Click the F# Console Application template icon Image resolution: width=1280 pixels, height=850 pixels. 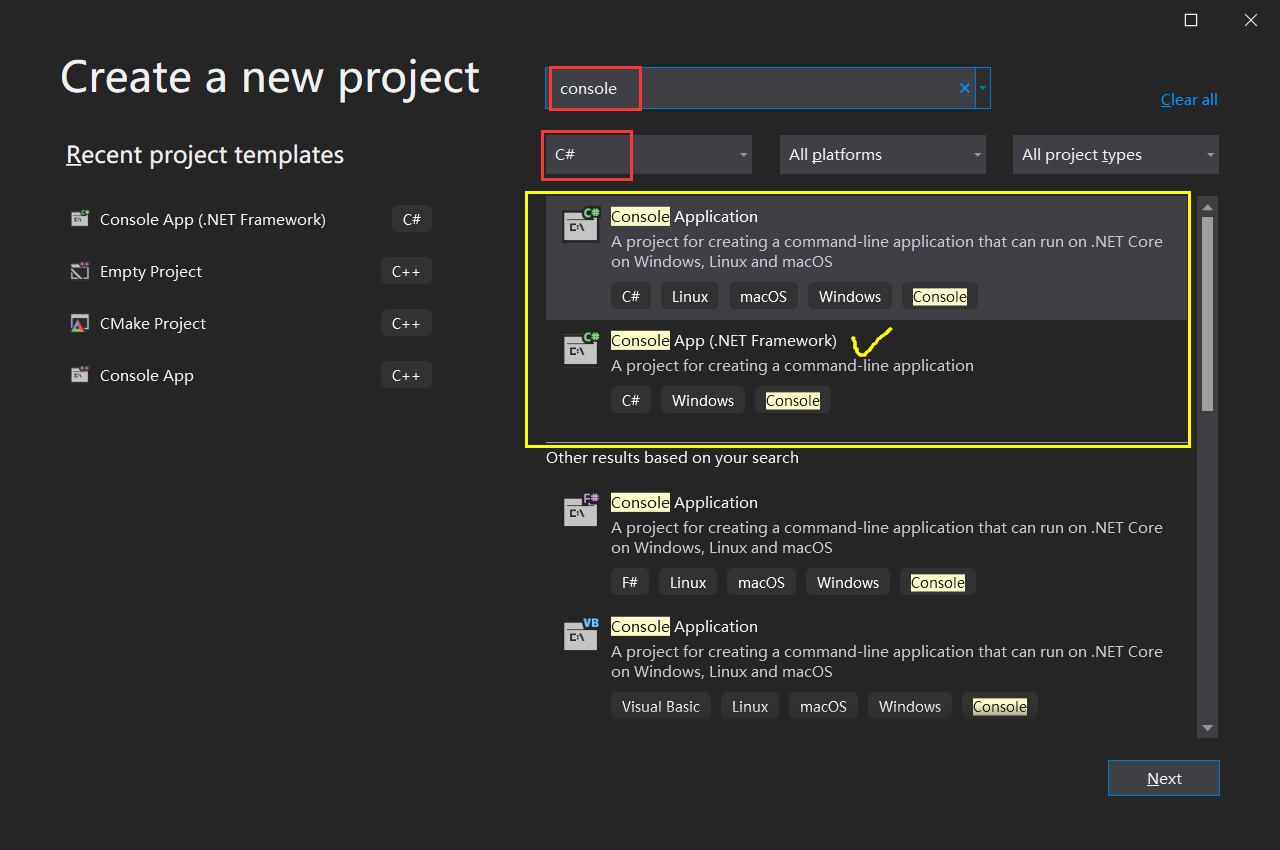pyautogui.click(x=580, y=511)
